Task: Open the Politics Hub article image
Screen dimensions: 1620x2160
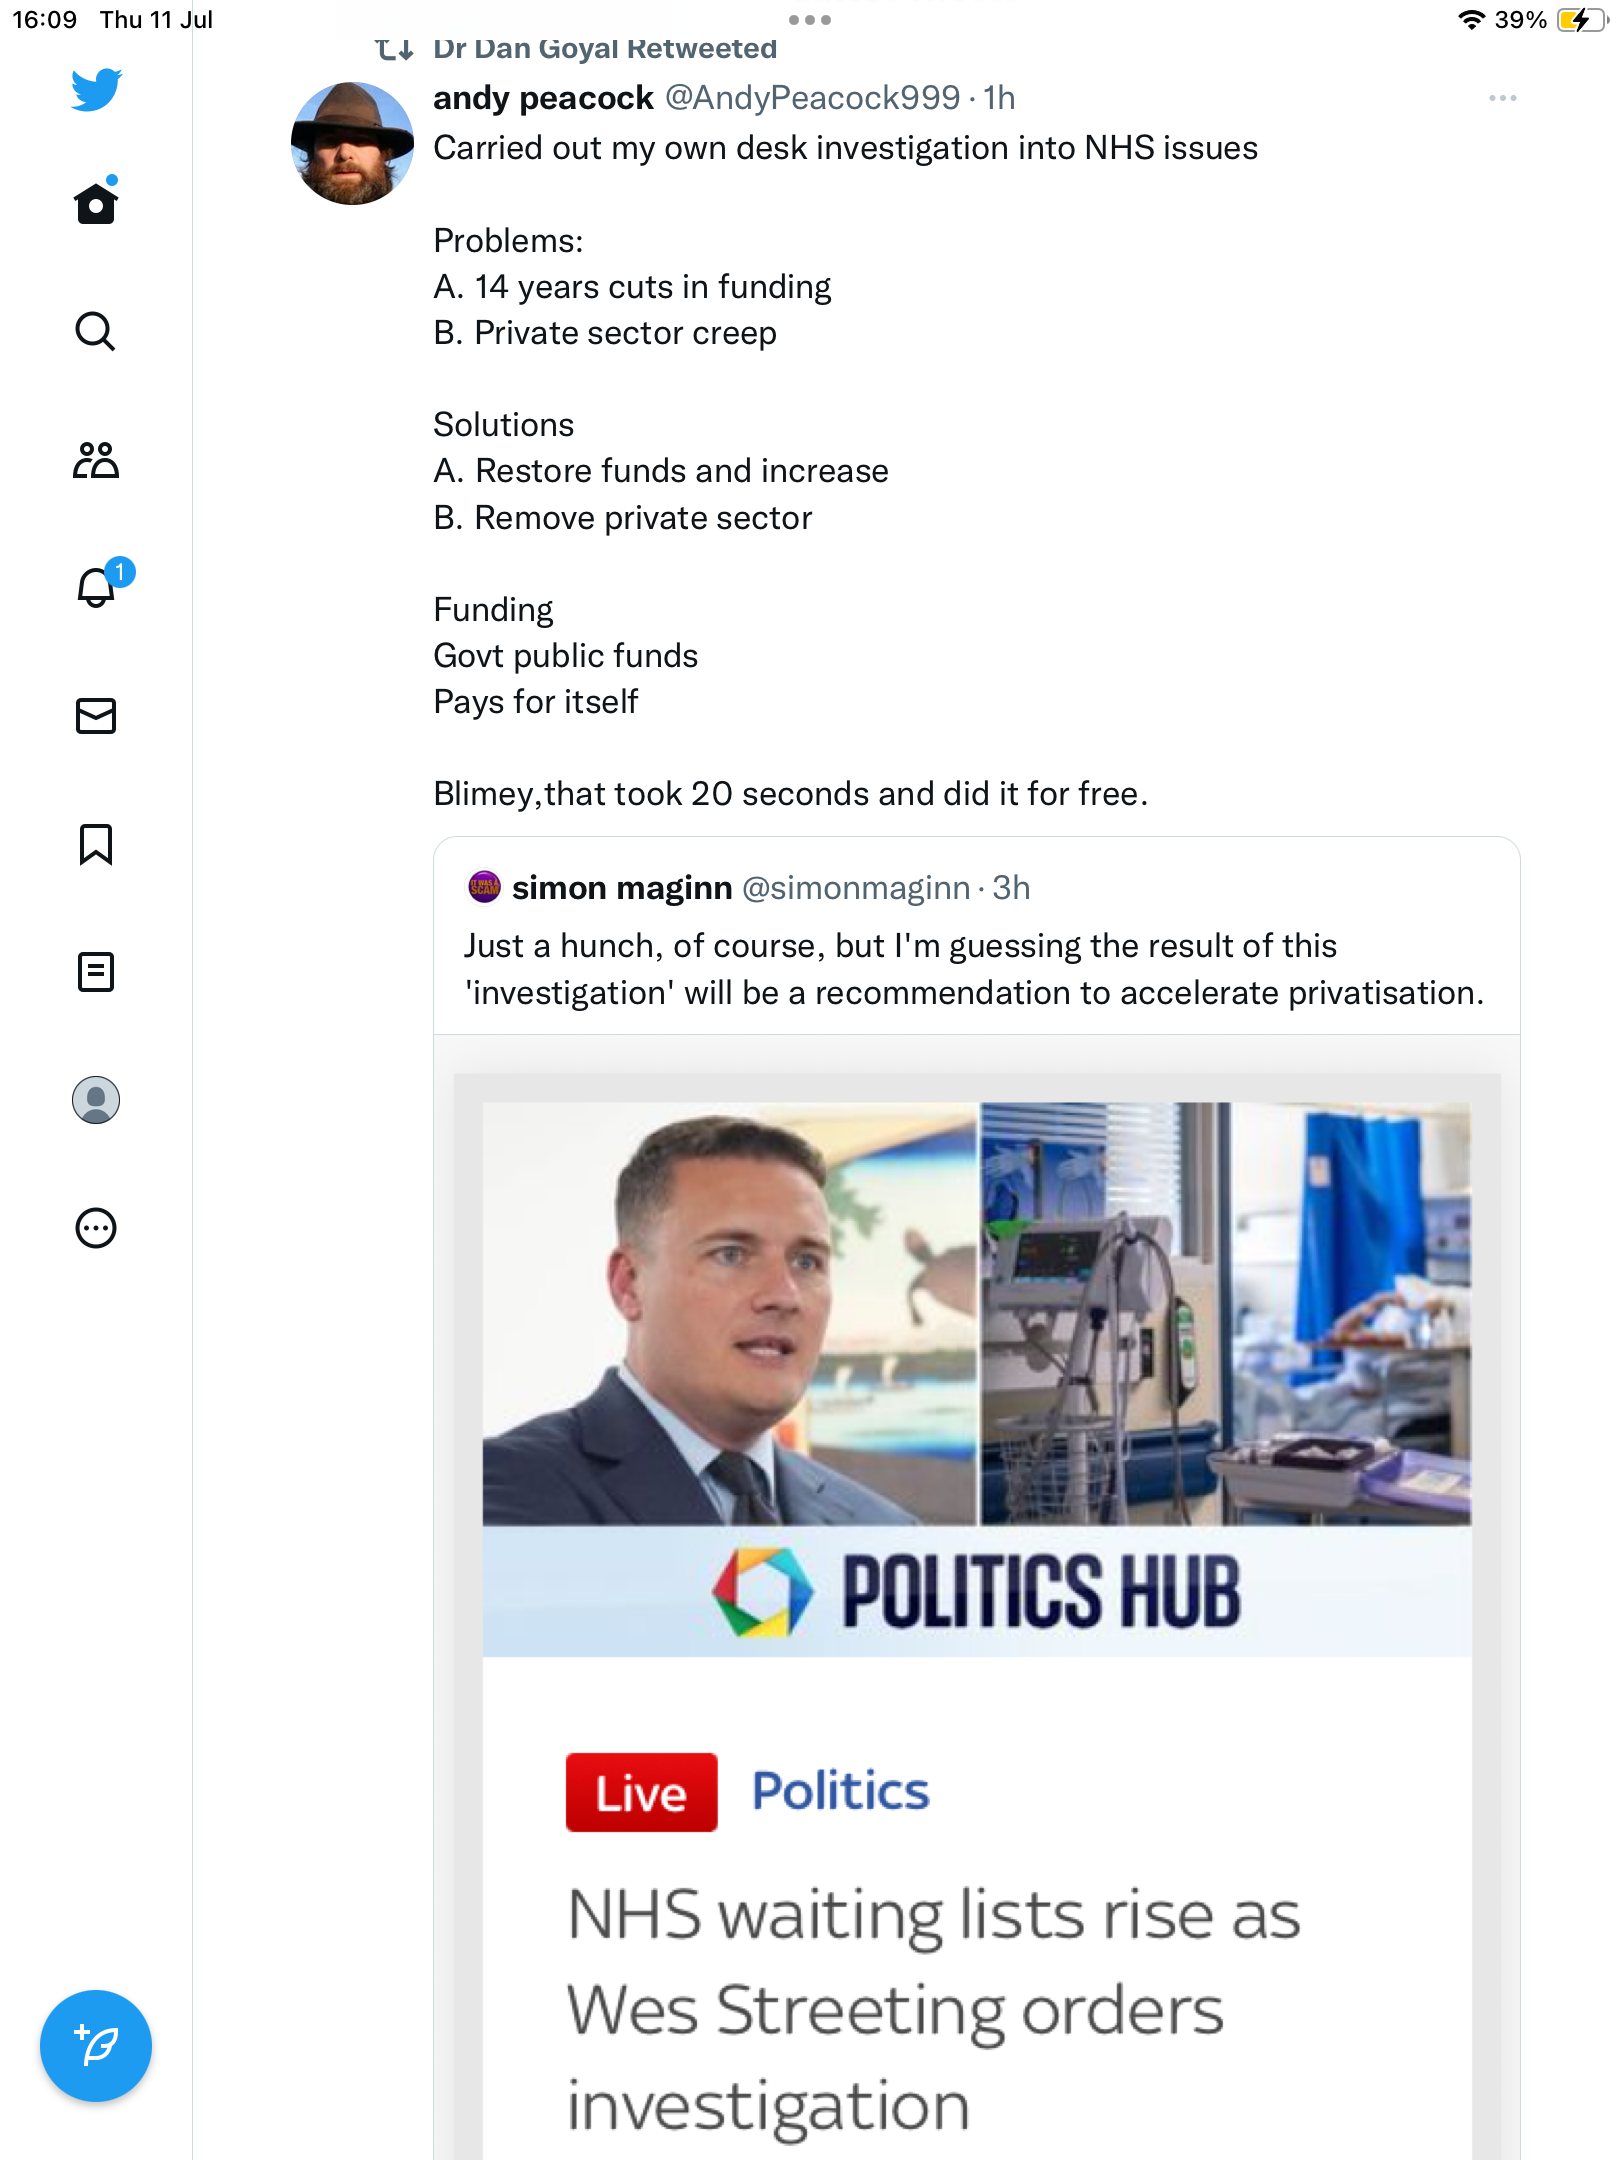Action: click(x=976, y=1378)
